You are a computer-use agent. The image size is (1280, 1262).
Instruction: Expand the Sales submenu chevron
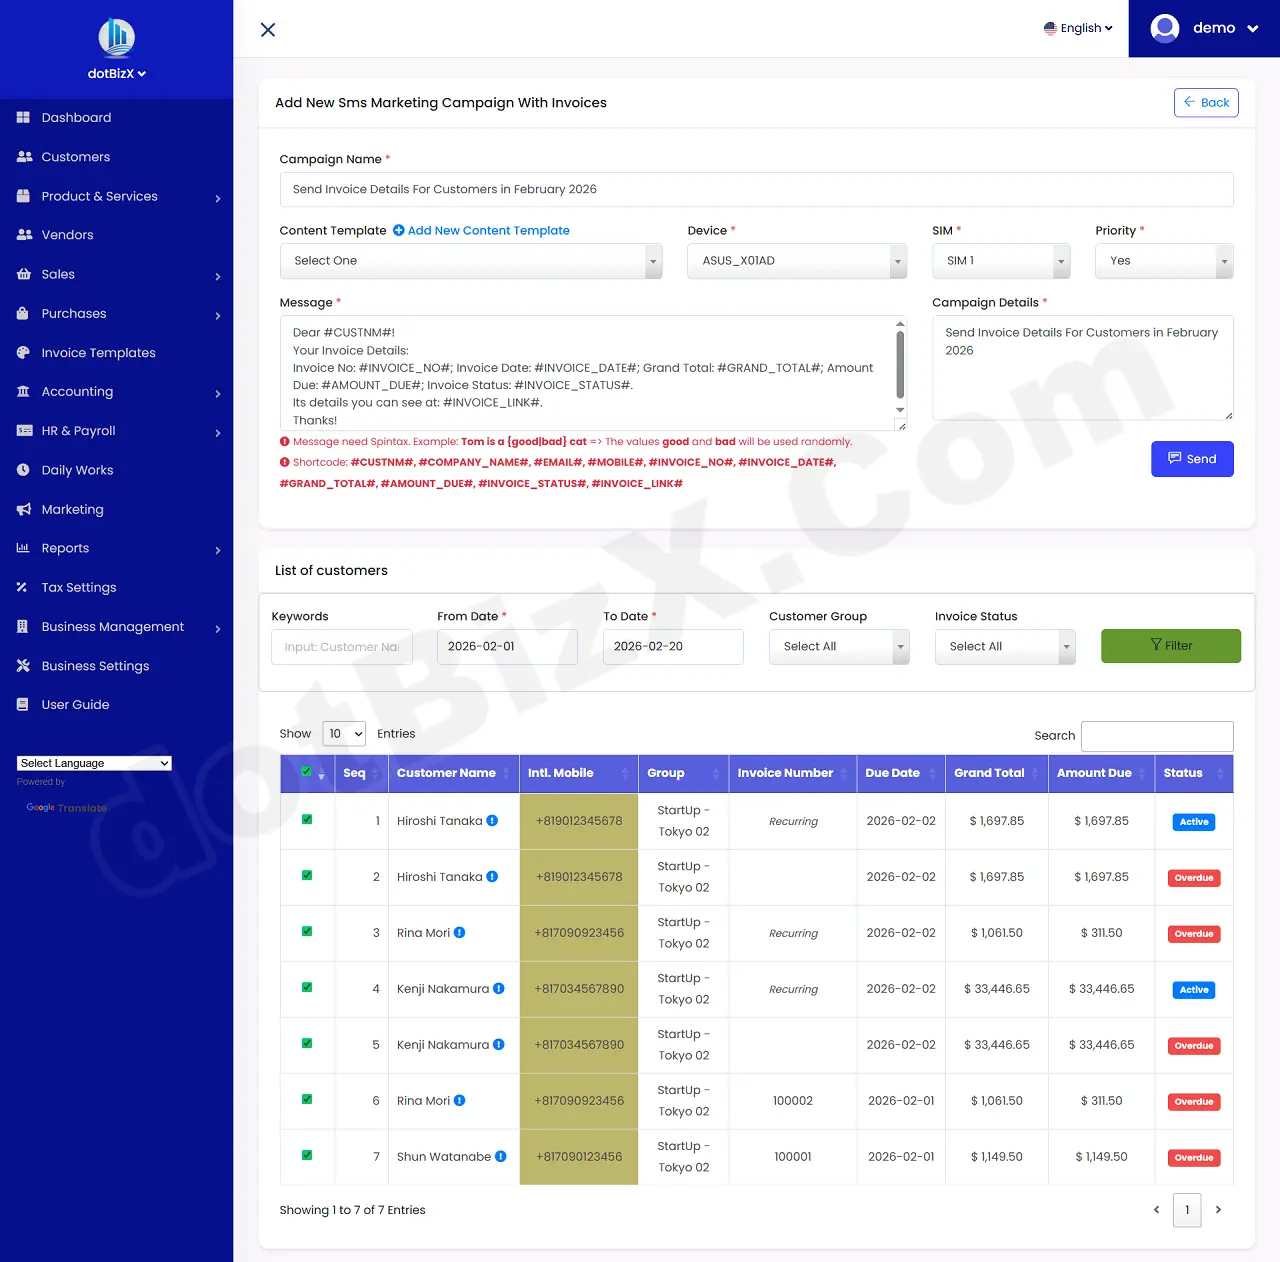(x=218, y=274)
